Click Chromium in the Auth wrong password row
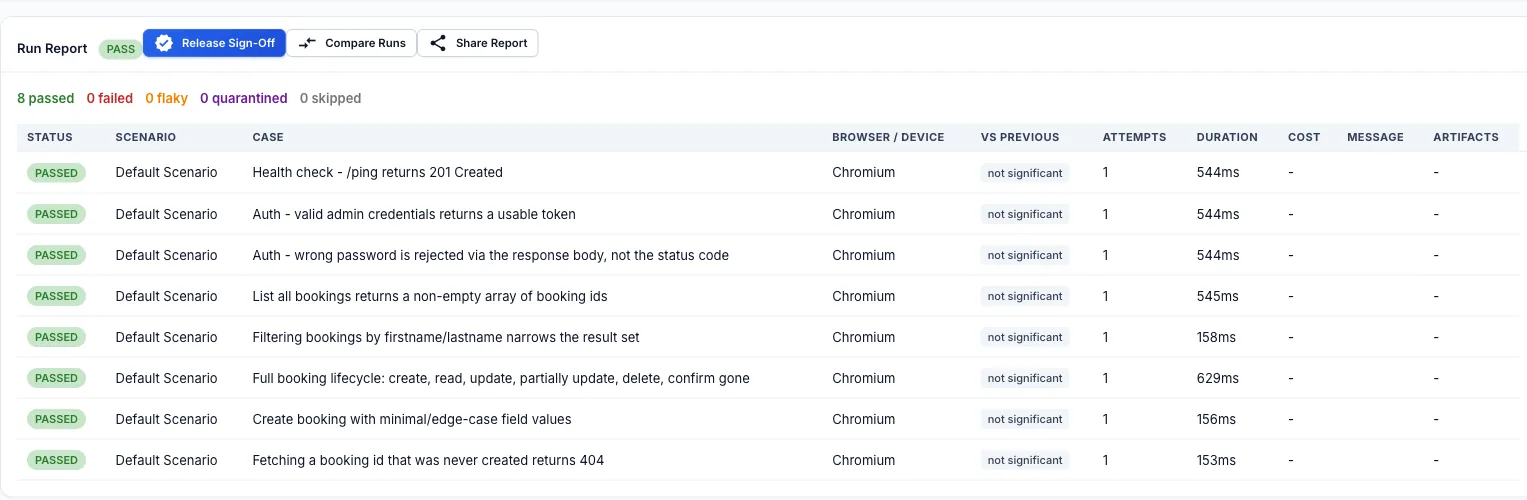This screenshot has height=500, width=1527. click(x=863, y=255)
